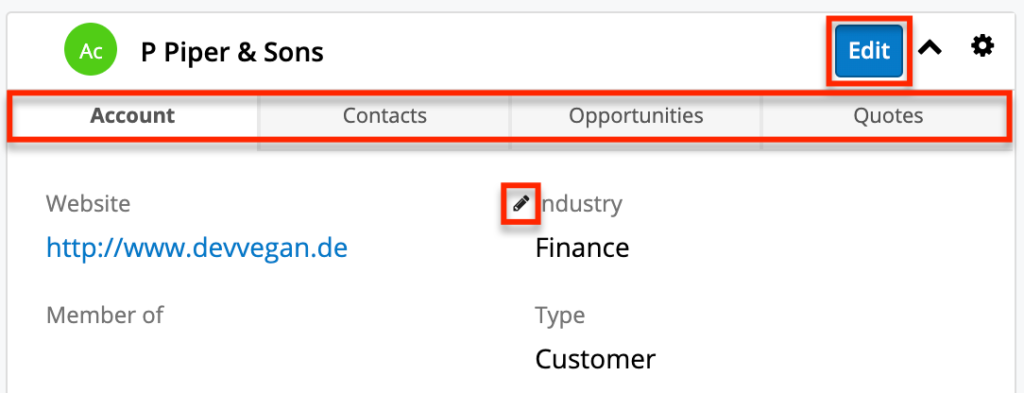This screenshot has width=1024, height=393.
Task: Click the blue Edit button
Action: click(x=869, y=51)
